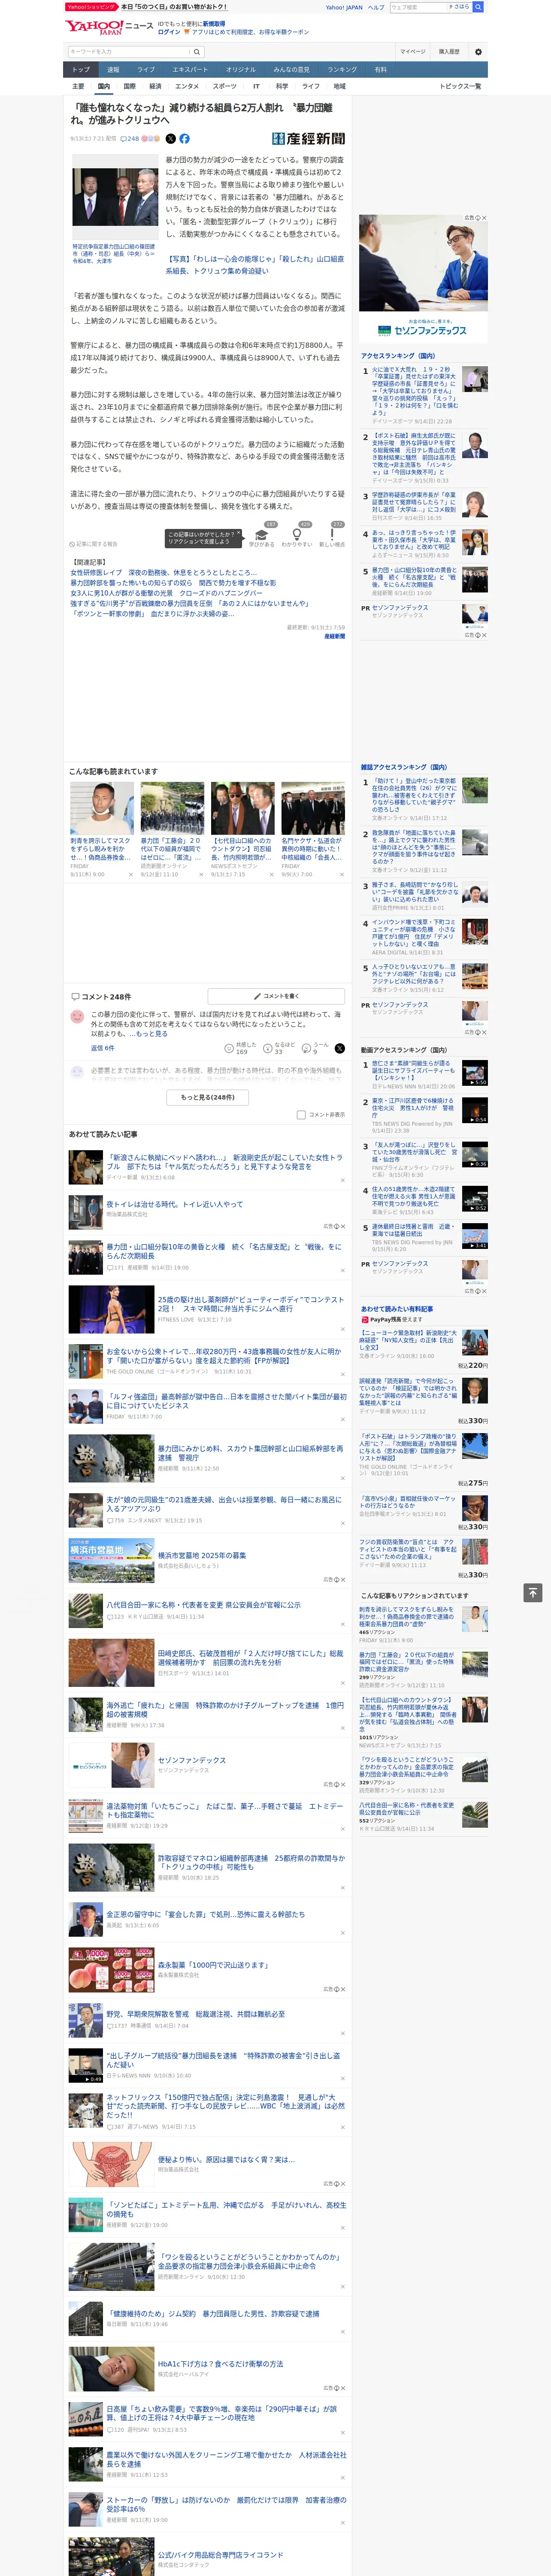This screenshot has height=2576, width=551.
Task: Open the みんなの意見 navigation tab
Action: pos(292,70)
